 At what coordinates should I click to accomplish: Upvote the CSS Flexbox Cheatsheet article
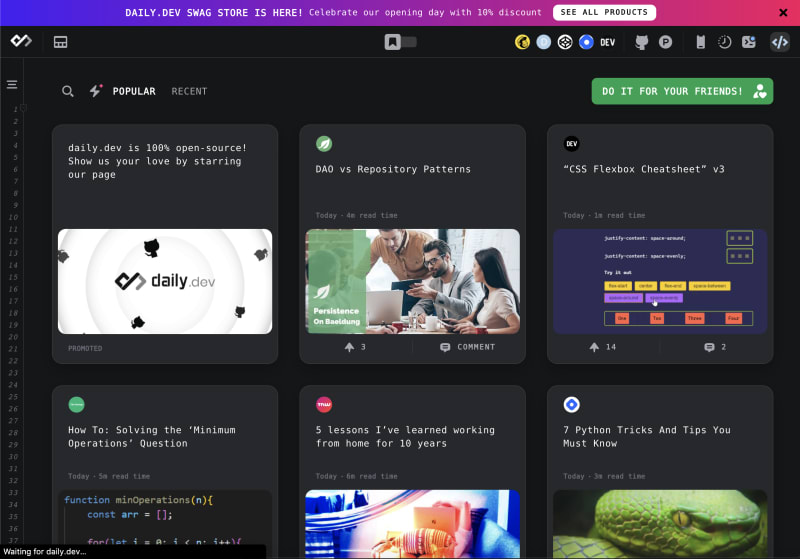603,347
